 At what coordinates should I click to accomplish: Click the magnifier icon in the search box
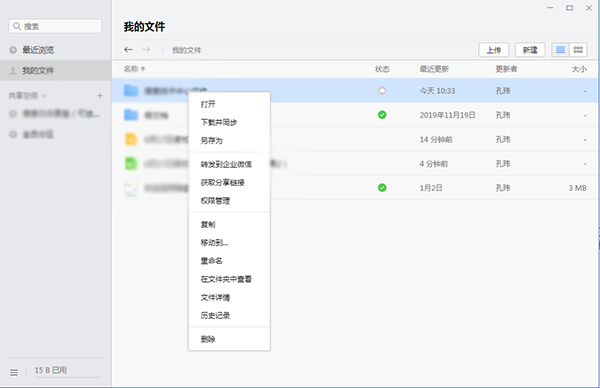(x=17, y=26)
